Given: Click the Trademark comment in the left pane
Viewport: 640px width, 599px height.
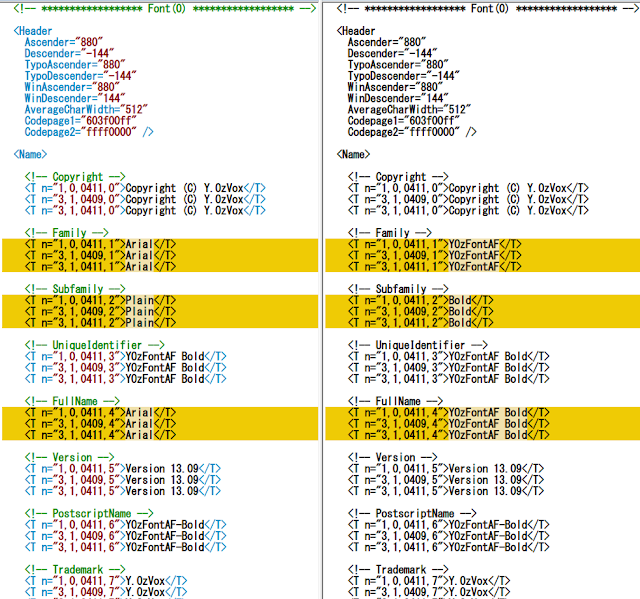Looking at the screenshot, I should 75,570.
